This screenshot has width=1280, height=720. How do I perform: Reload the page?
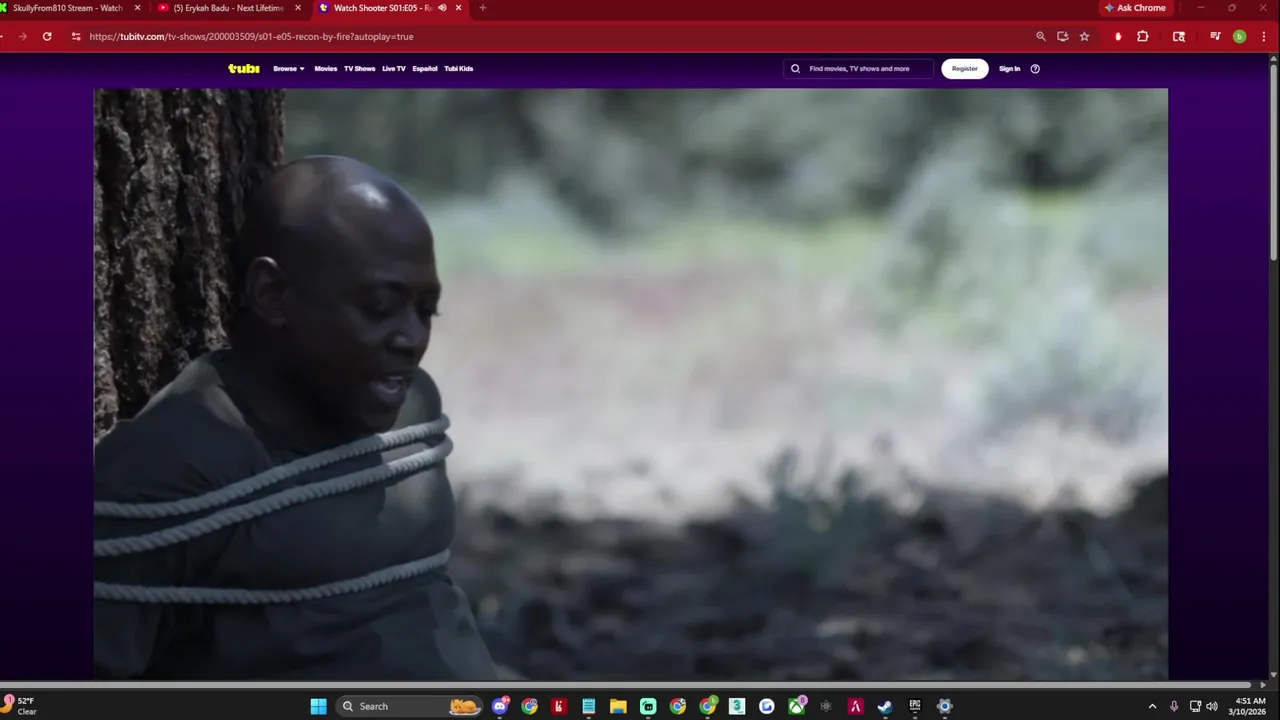tap(47, 36)
